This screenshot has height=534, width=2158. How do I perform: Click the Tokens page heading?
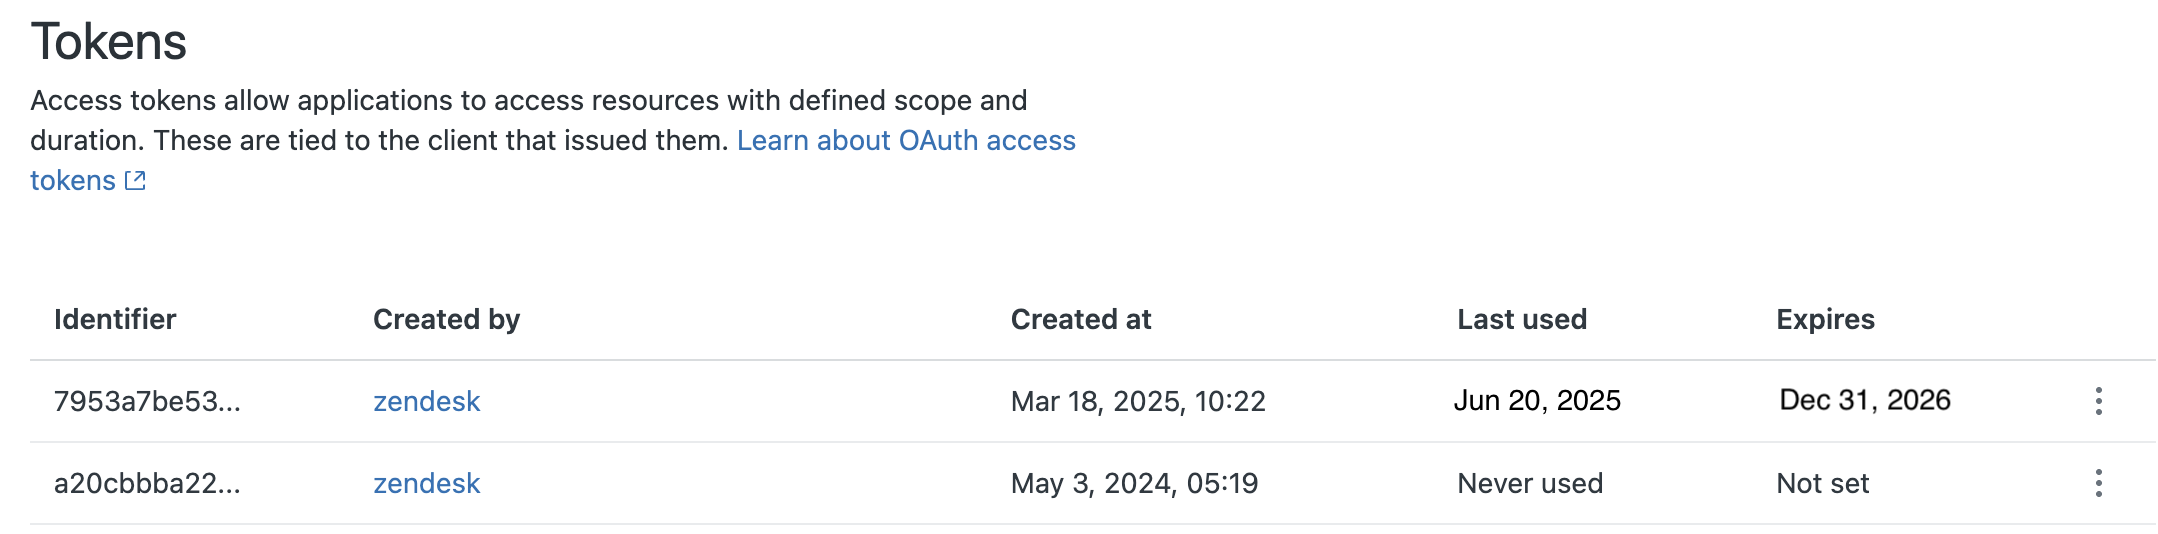(109, 42)
